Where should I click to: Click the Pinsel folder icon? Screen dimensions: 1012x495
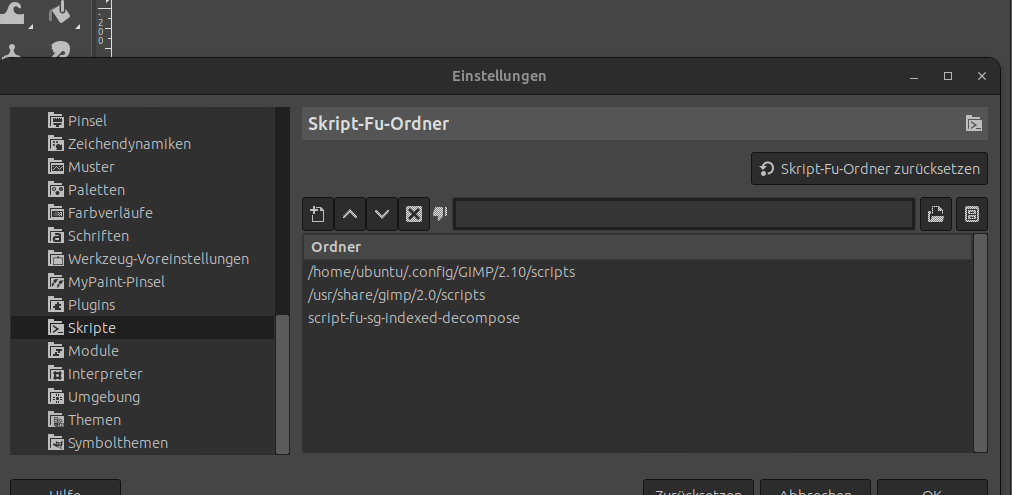[56, 121]
